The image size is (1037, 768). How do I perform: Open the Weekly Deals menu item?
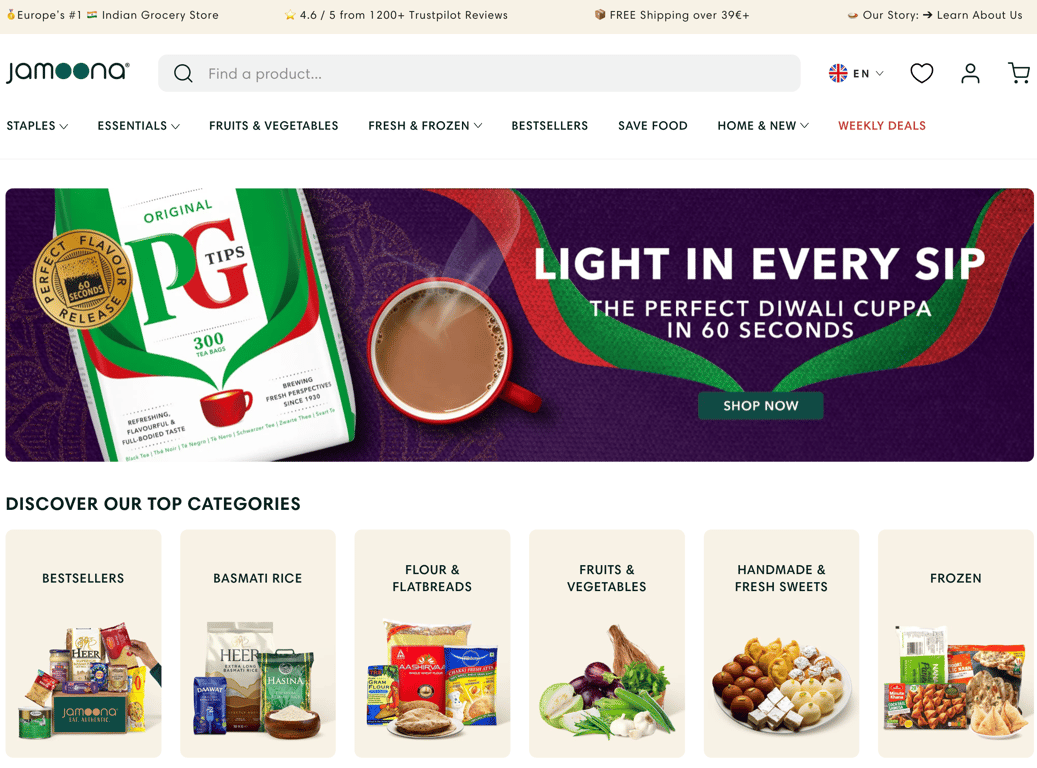point(882,126)
